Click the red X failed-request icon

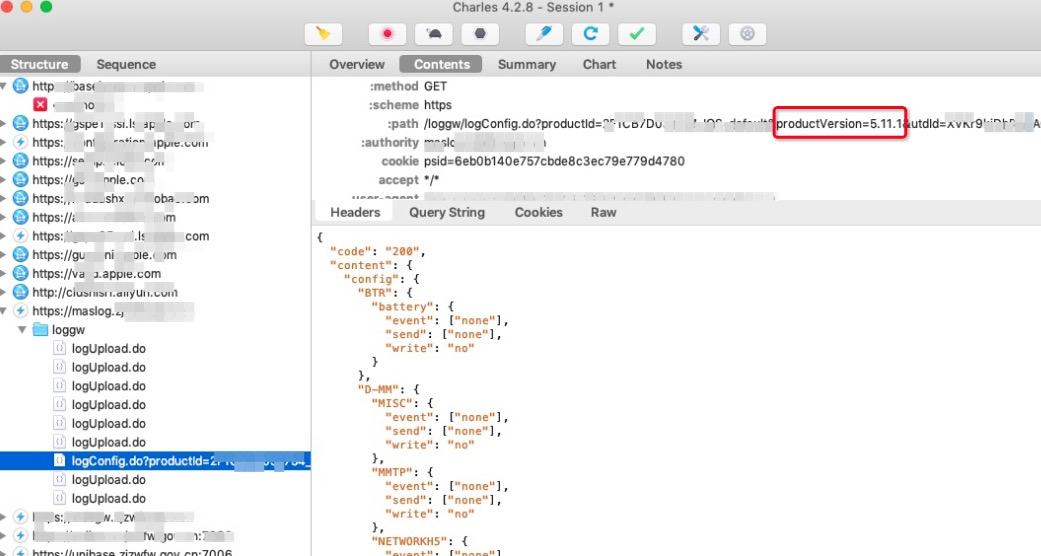point(40,105)
